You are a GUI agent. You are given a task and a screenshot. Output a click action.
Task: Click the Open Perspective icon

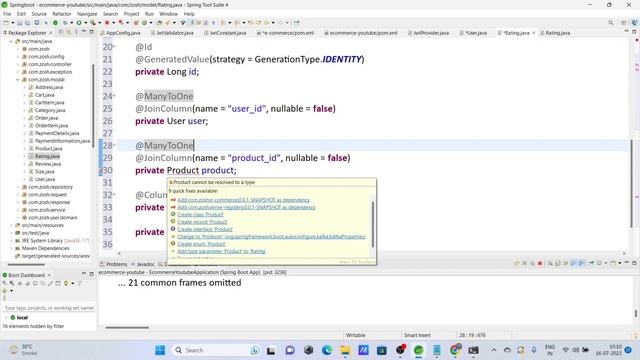point(624,23)
